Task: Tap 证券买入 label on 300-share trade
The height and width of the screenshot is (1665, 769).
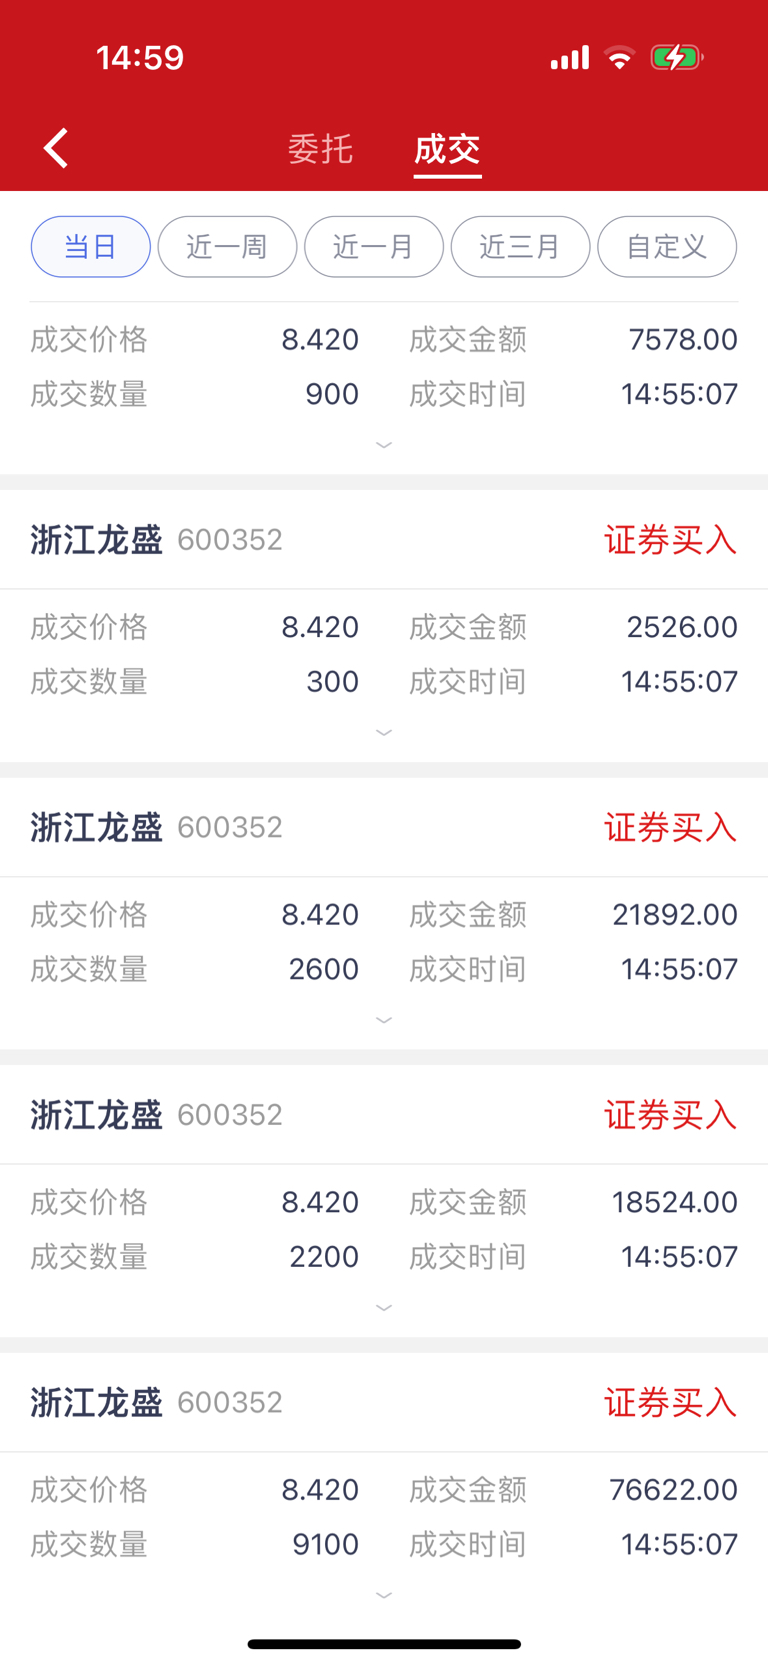Action: (670, 540)
